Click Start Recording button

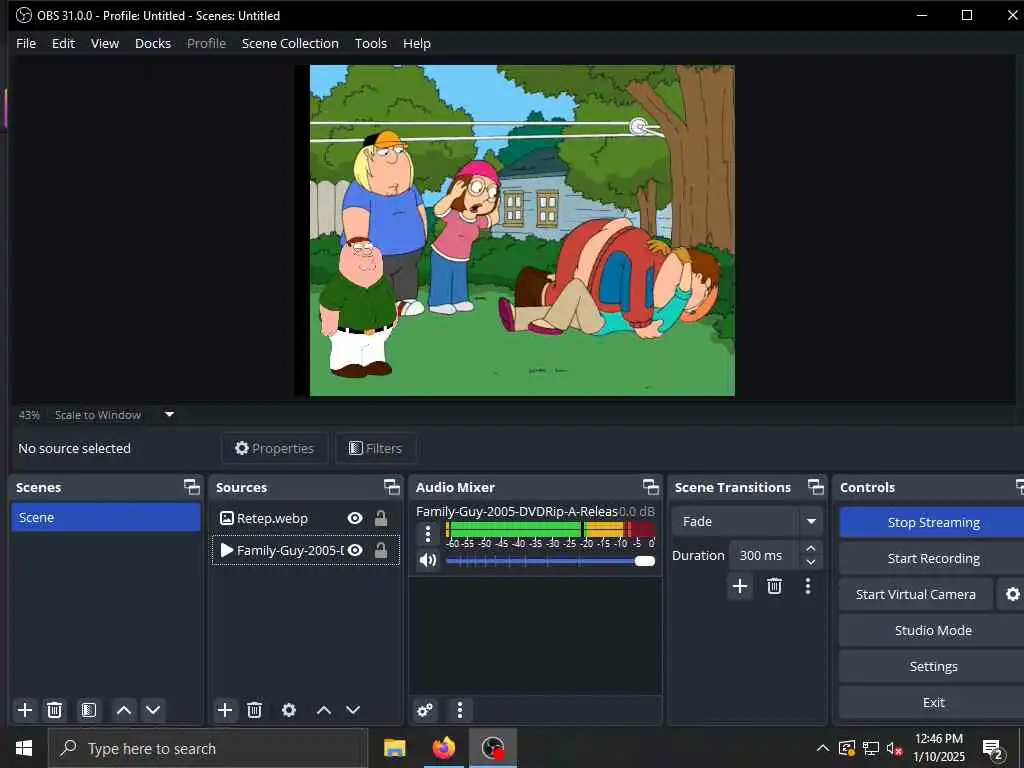point(933,558)
